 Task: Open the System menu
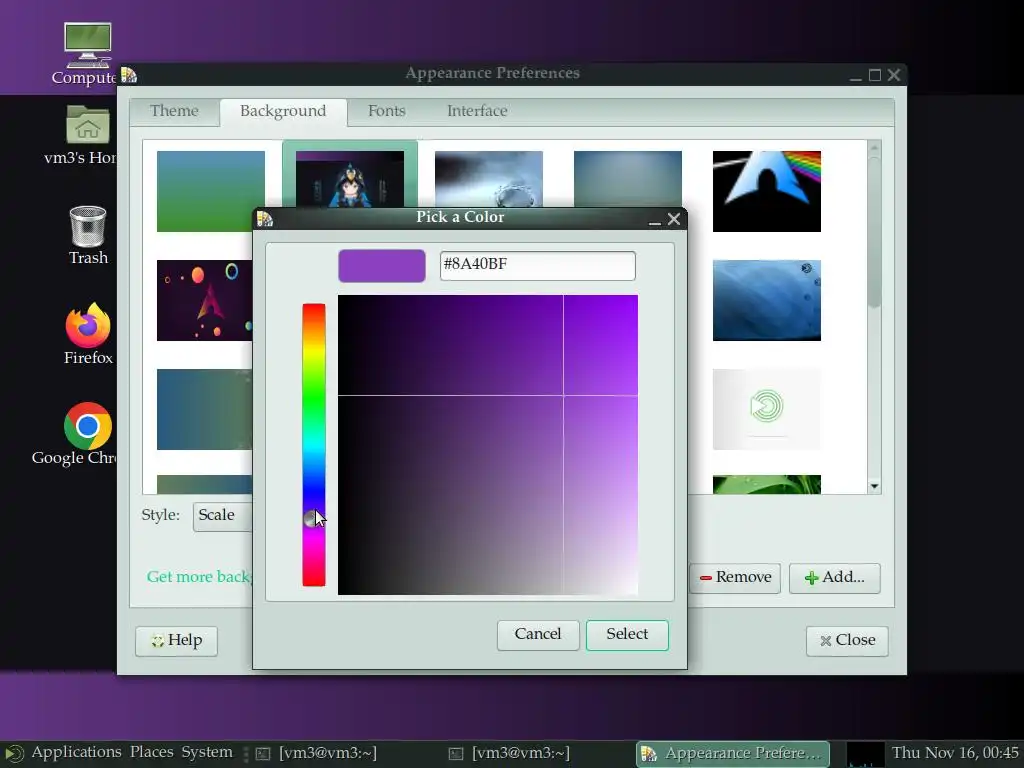(x=206, y=752)
